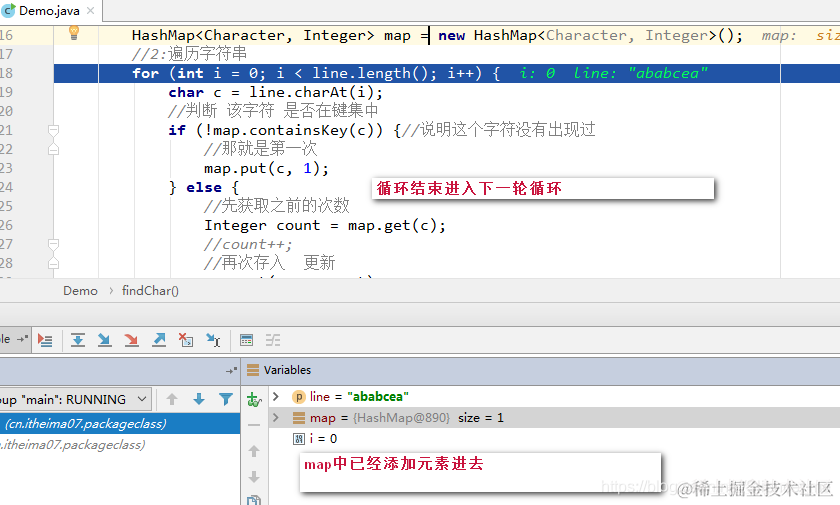Click the blue Step Into icon
The width and height of the screenshot is (840, 505).
[x=104, y=340]
